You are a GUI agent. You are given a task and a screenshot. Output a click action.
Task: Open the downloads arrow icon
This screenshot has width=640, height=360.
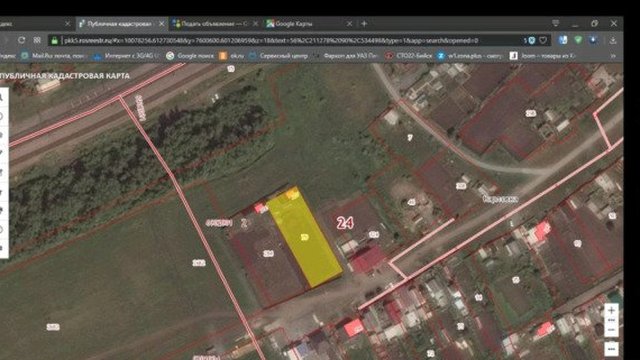pos(613,40)
